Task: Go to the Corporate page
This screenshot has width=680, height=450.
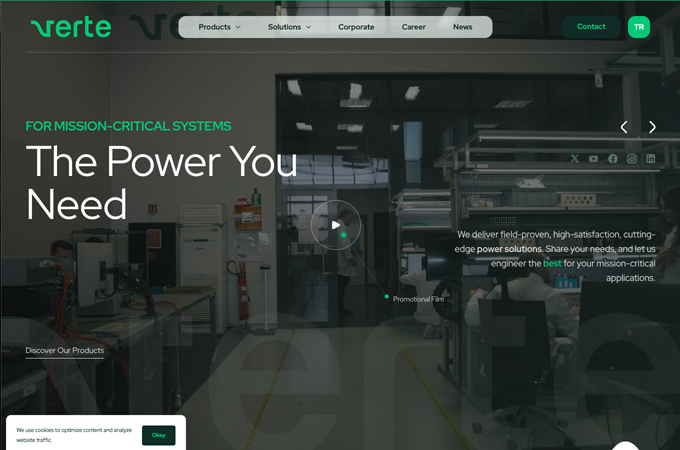Action: (356, 27)
